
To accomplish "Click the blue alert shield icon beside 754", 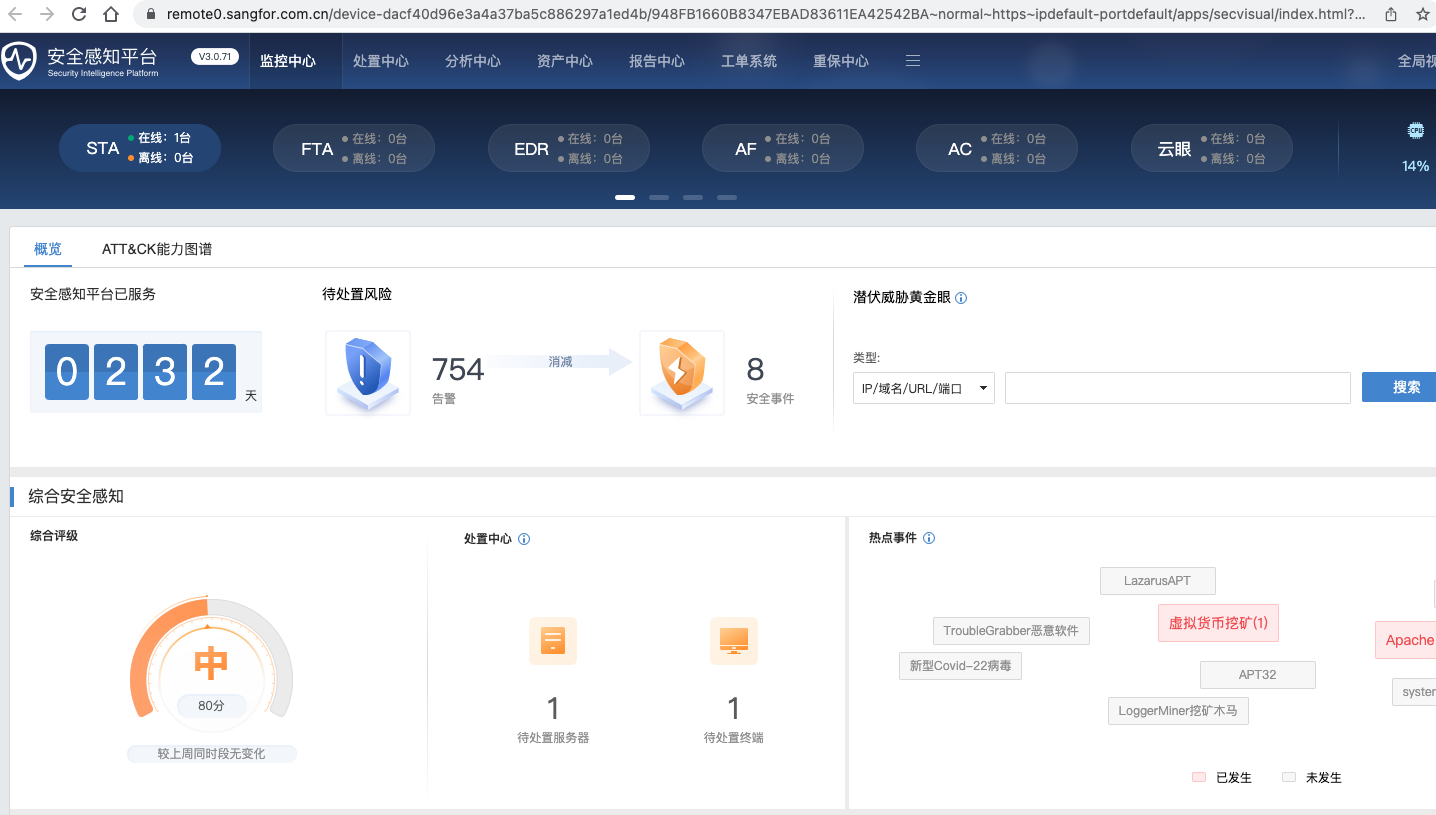I will point(368,372).
